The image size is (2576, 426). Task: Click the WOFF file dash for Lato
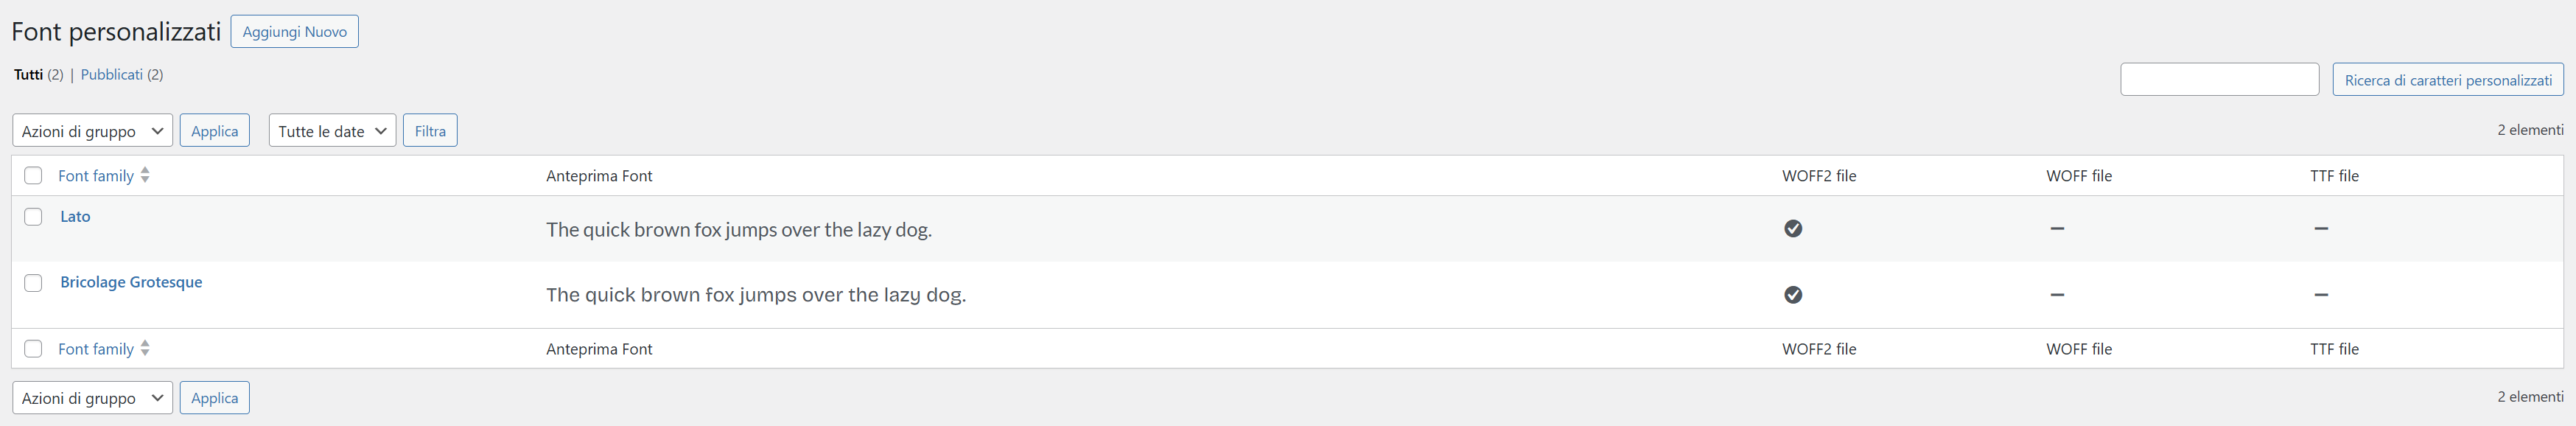point(2056,229)
